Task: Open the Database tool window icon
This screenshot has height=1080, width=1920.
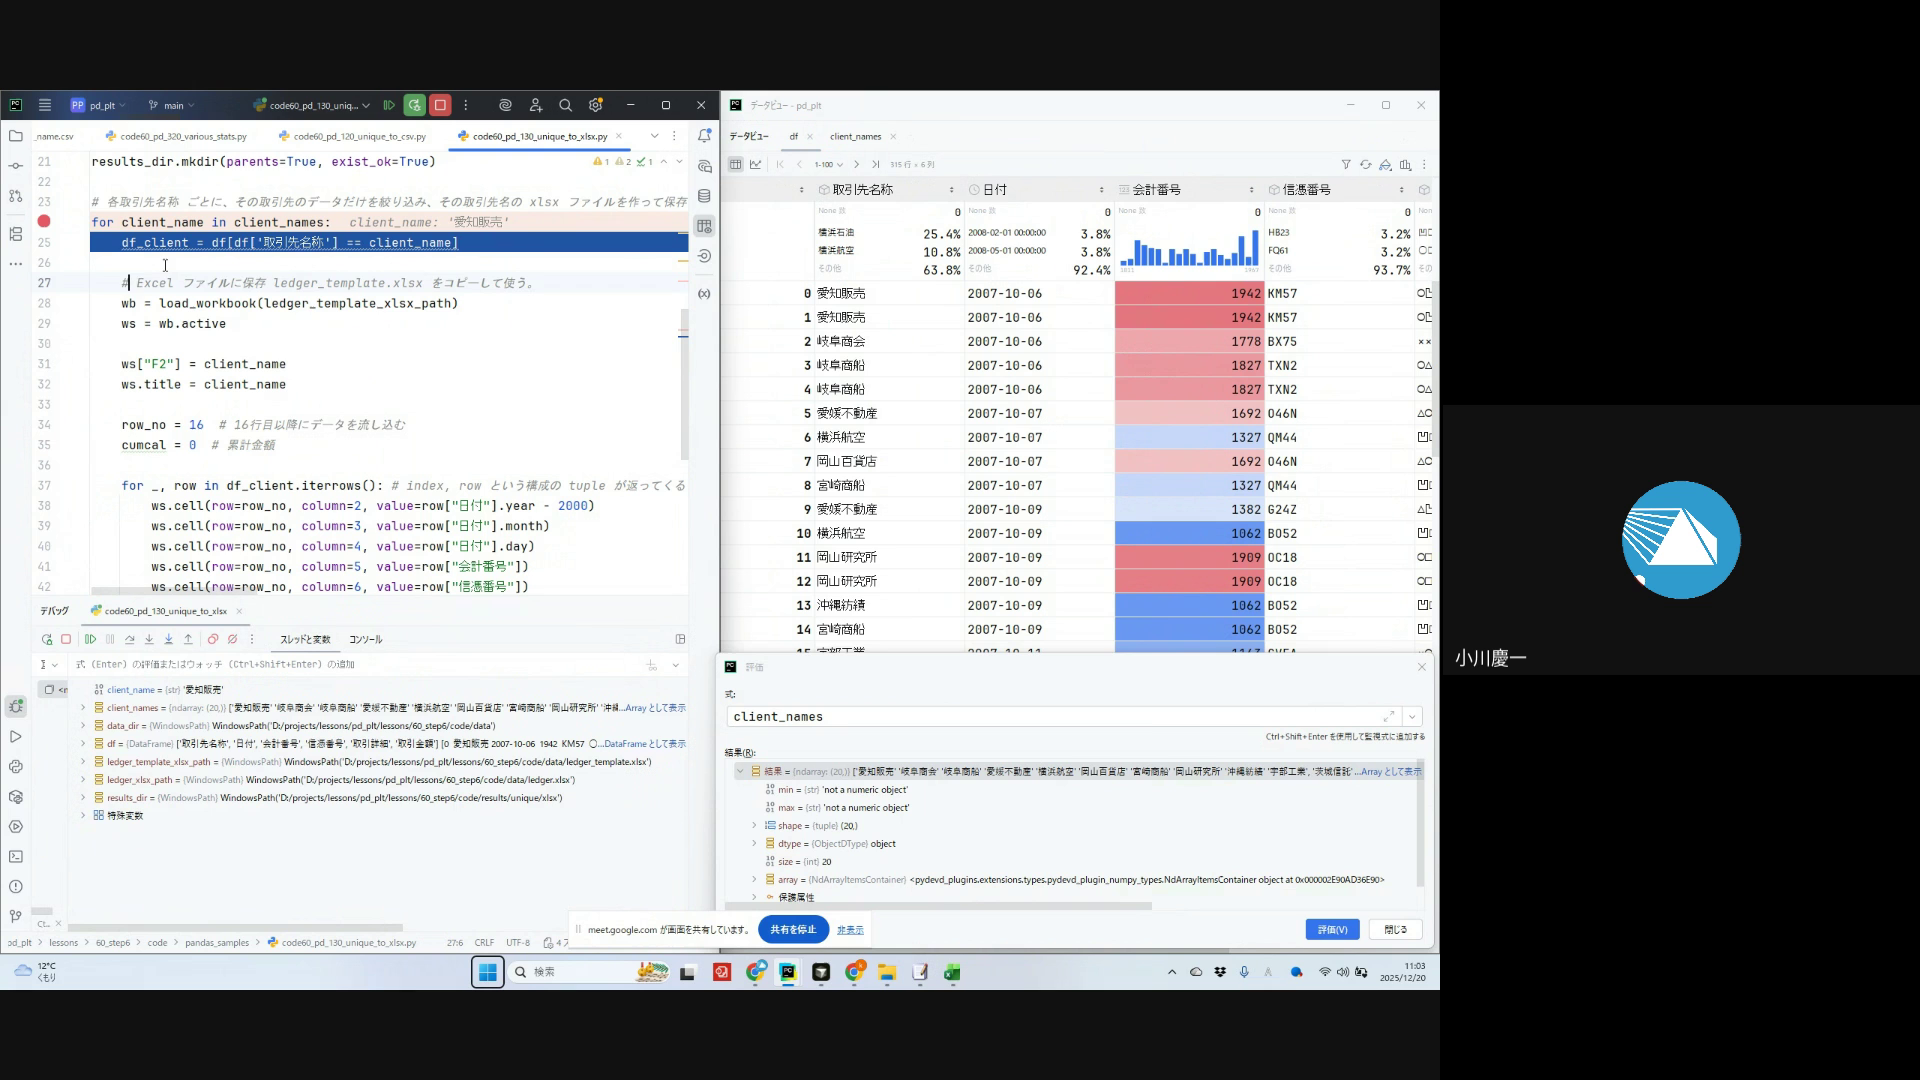Action: click(x=704, y=196)
